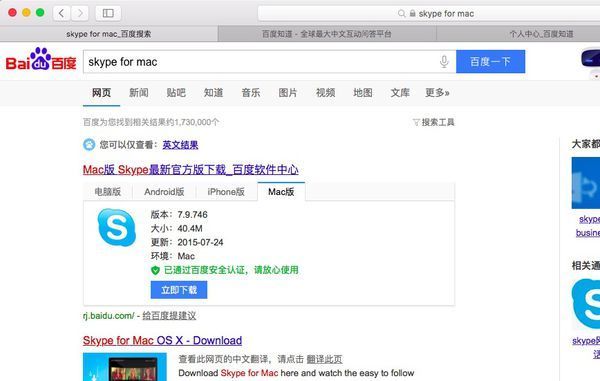Image resolution: width=600 pixels, height=381 pixels.
Task: Select the 新闻 search category
Action: tap(139, 93)
